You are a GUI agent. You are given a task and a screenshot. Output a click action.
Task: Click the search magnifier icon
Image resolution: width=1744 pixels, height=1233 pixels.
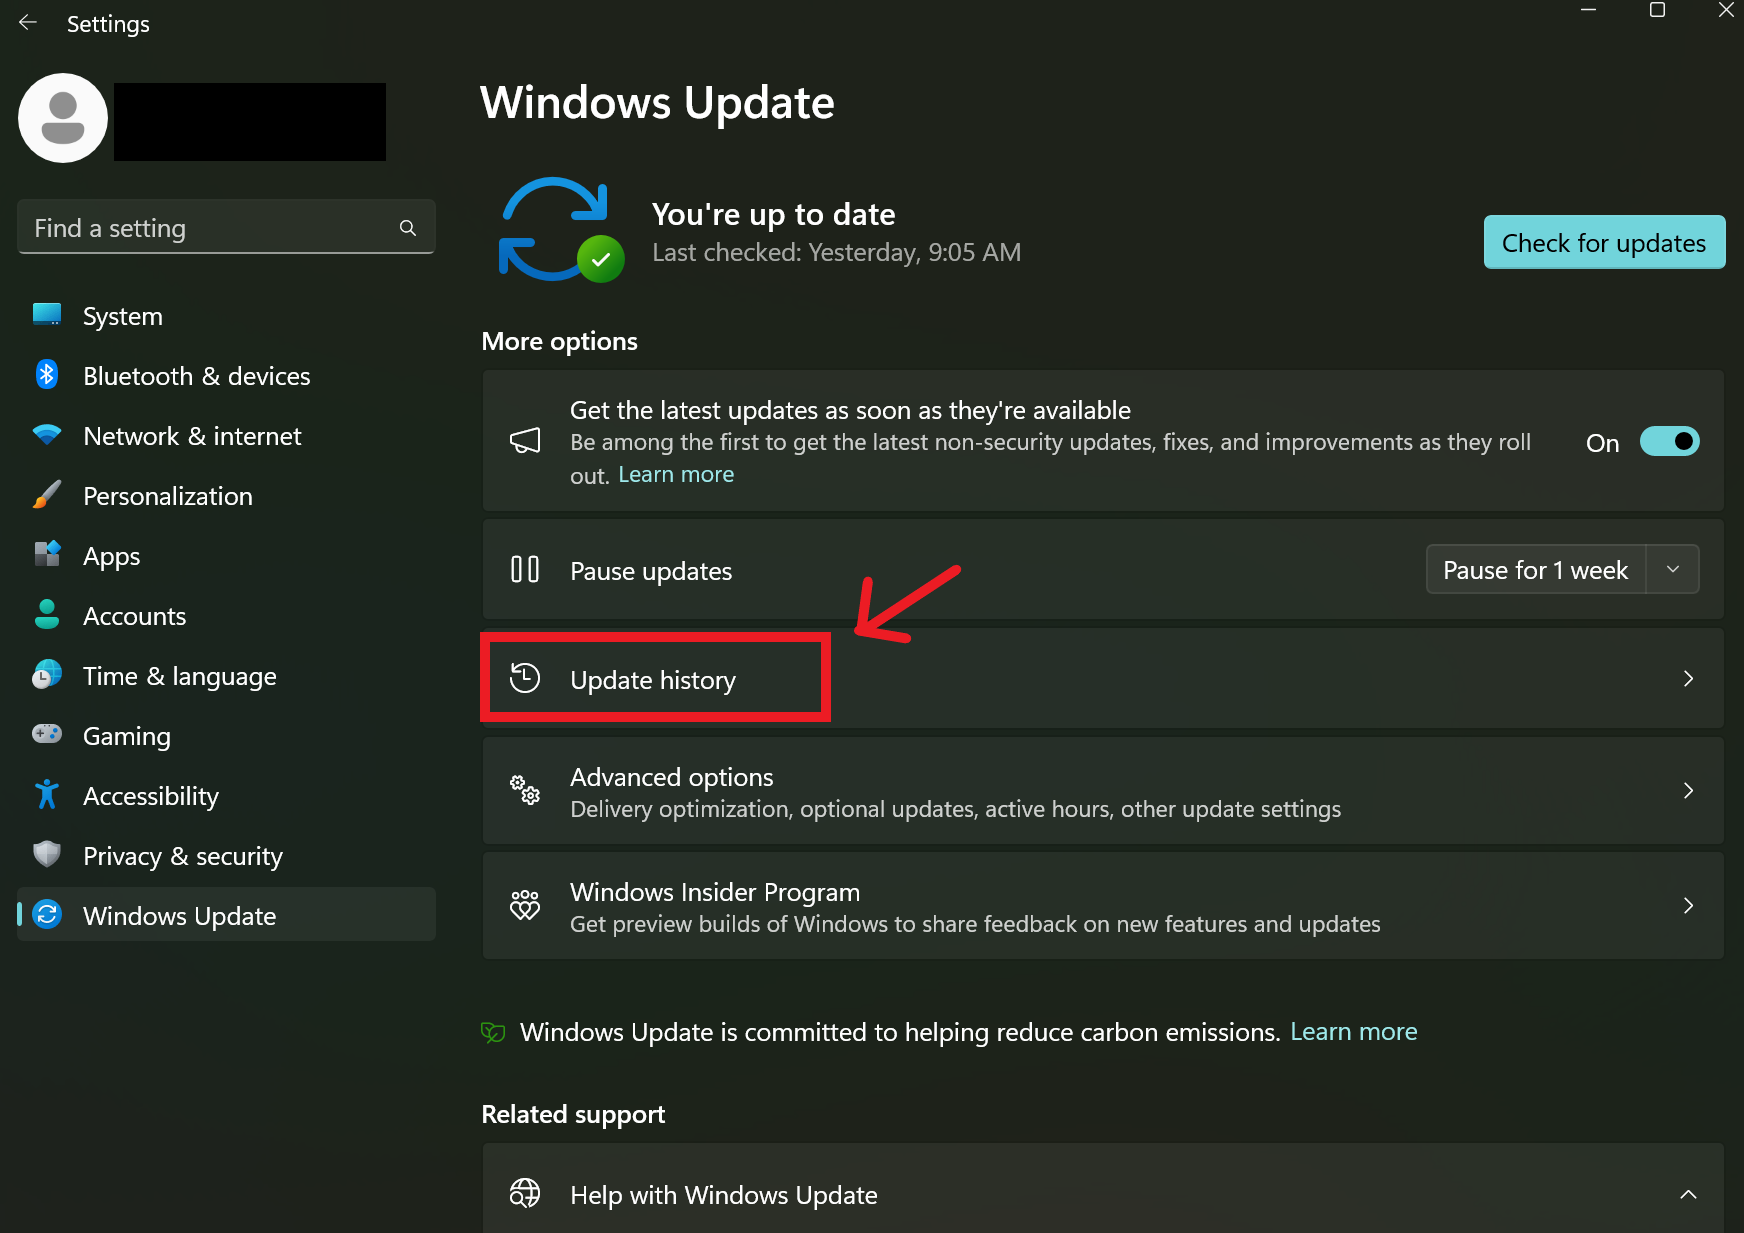408,228
